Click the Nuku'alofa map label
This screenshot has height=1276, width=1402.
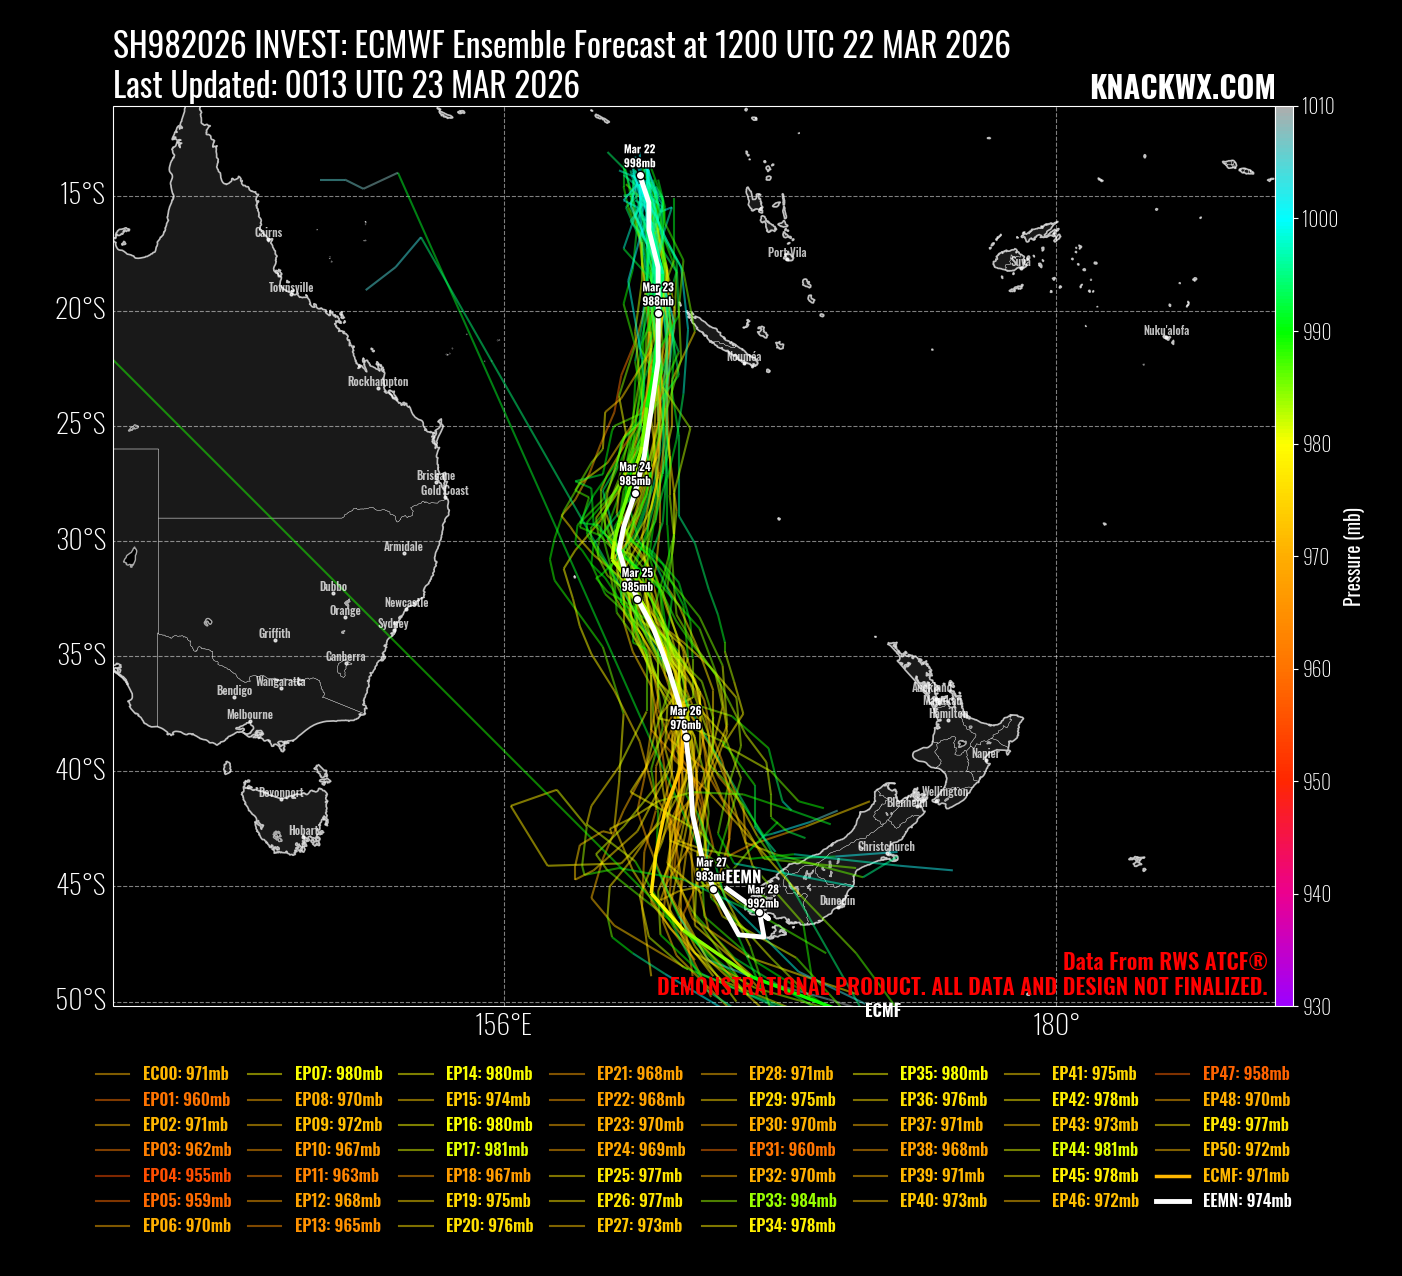(x=1166, y=330)
